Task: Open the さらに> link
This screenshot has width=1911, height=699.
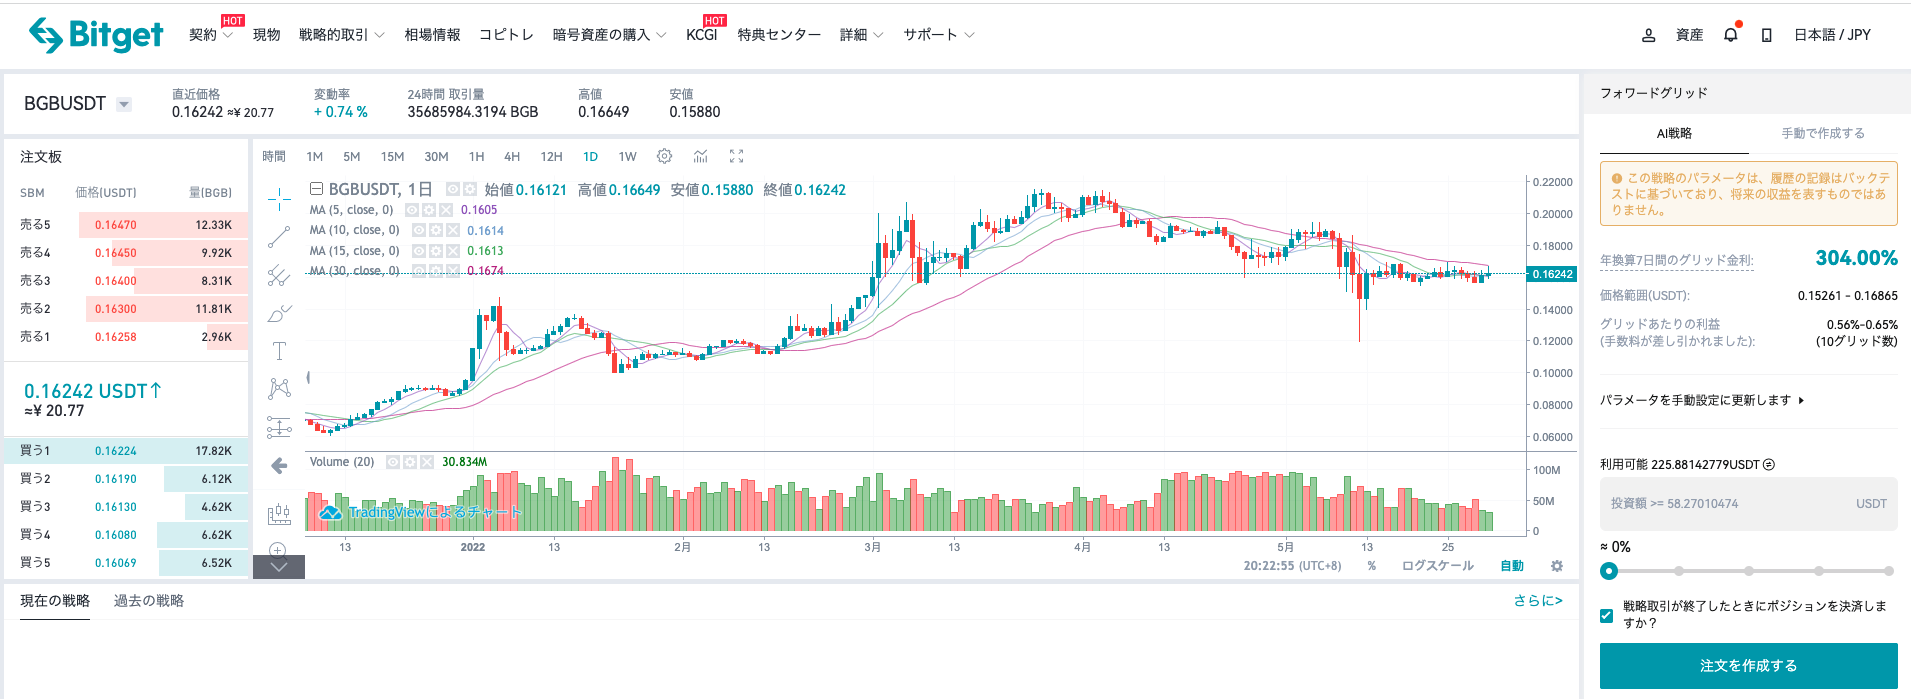Action: 1537,601
